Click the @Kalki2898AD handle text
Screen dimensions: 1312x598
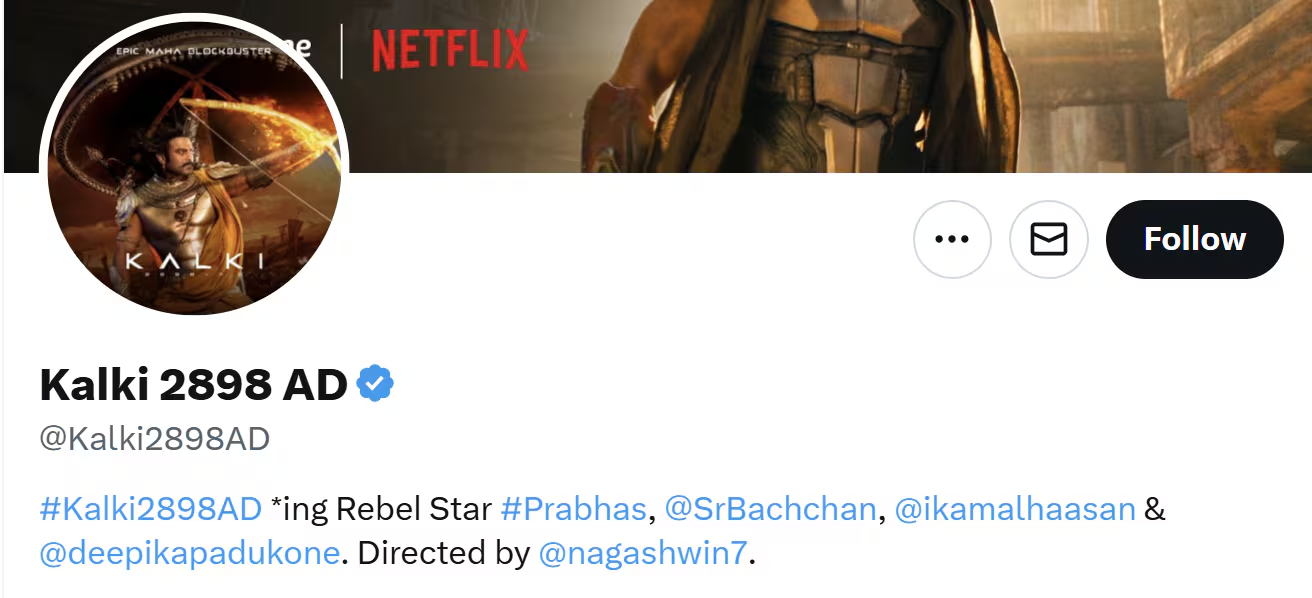[x=155, y=438]
